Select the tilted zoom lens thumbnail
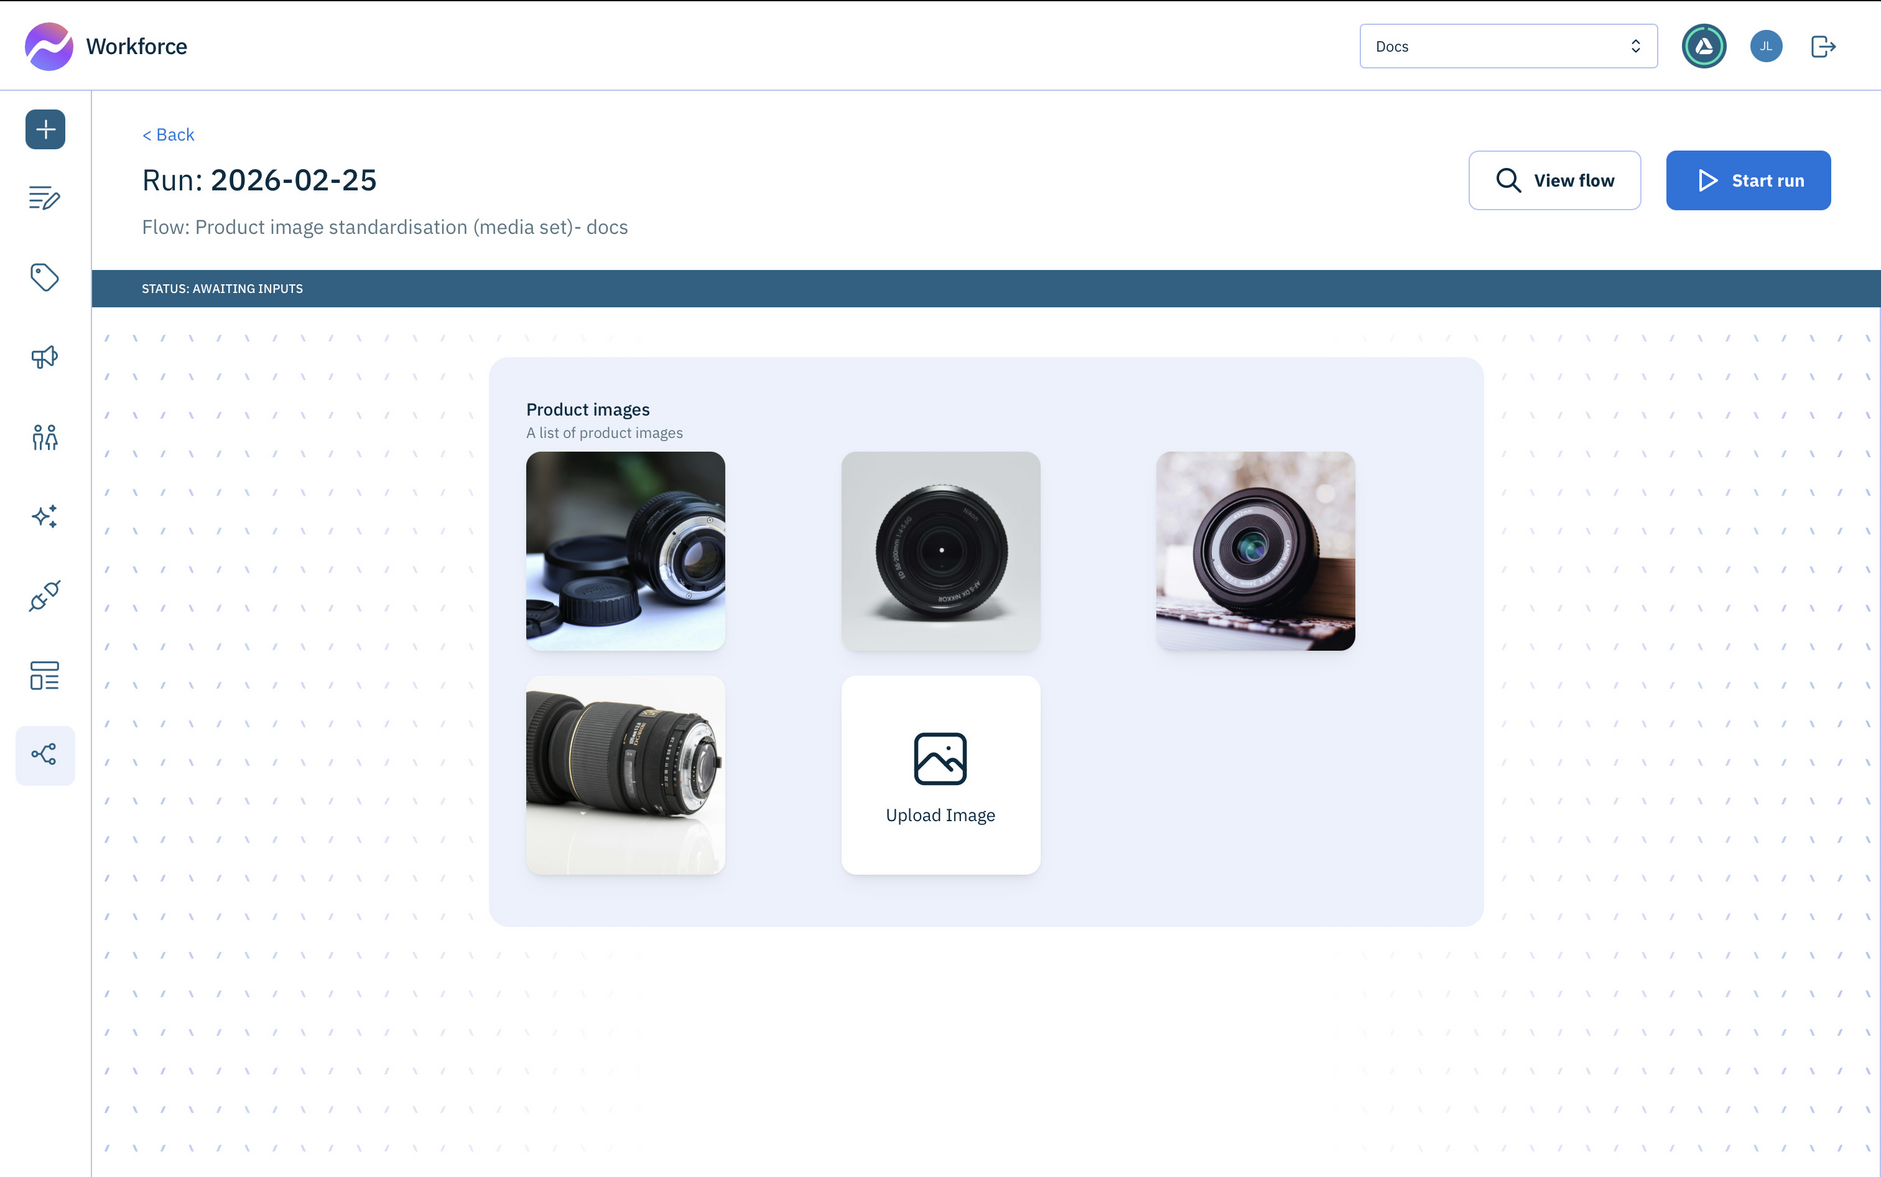 click(x=625, y=775)
